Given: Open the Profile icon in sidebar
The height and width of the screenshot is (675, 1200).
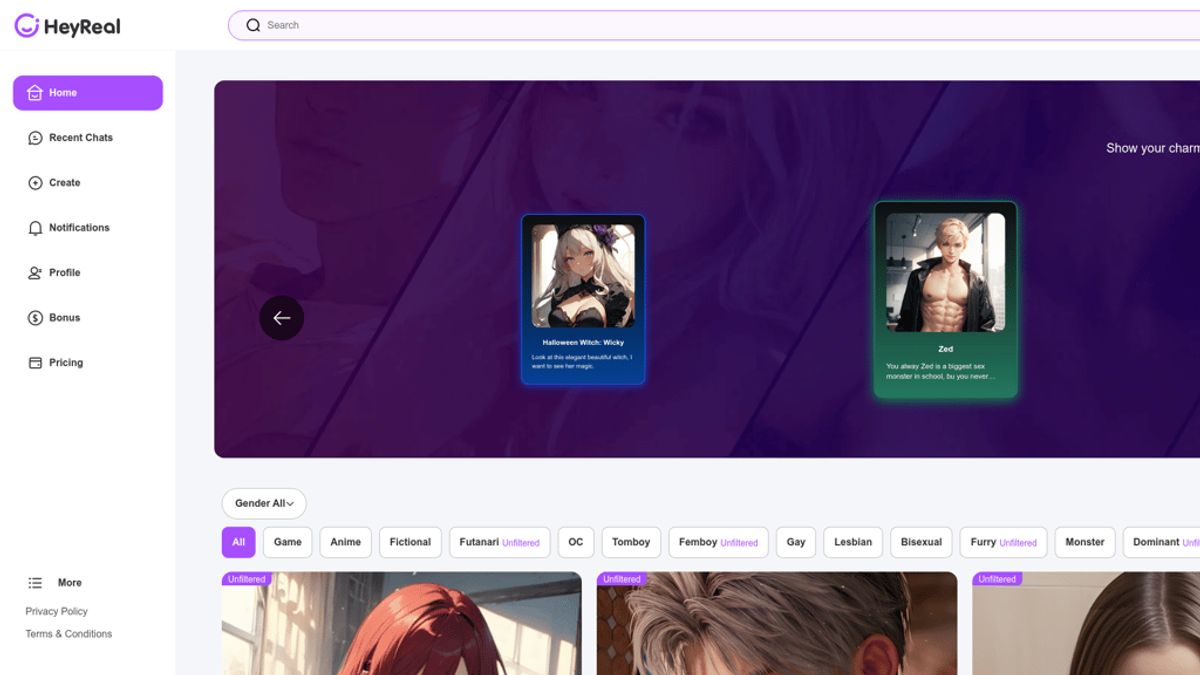Looking at the screenshot, I should [x=35, y=273].
